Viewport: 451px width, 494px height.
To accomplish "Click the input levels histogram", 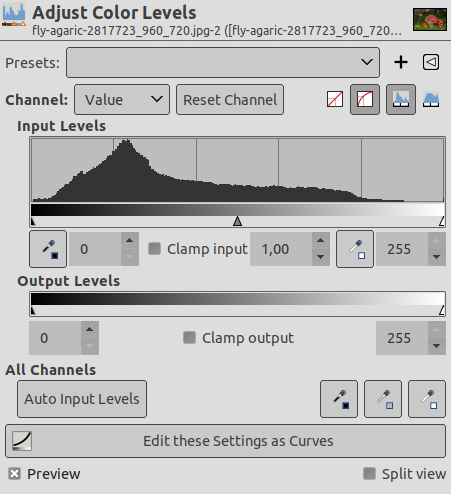I will 237,170.
